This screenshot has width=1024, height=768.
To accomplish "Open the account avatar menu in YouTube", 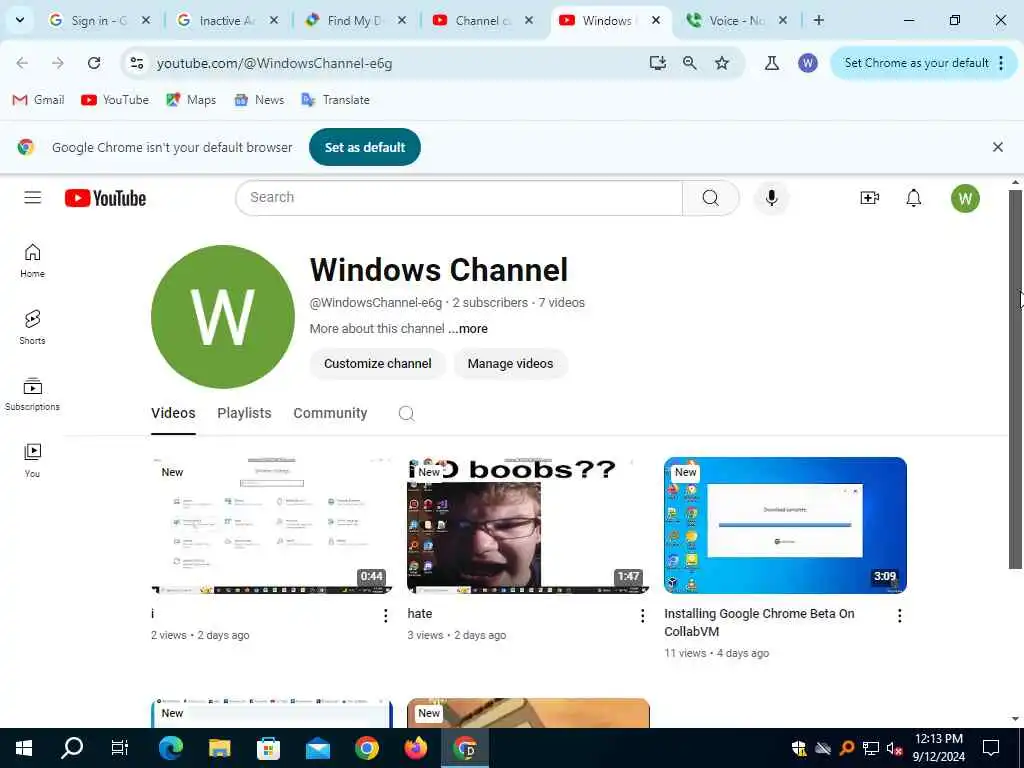I will click(965, 199).
